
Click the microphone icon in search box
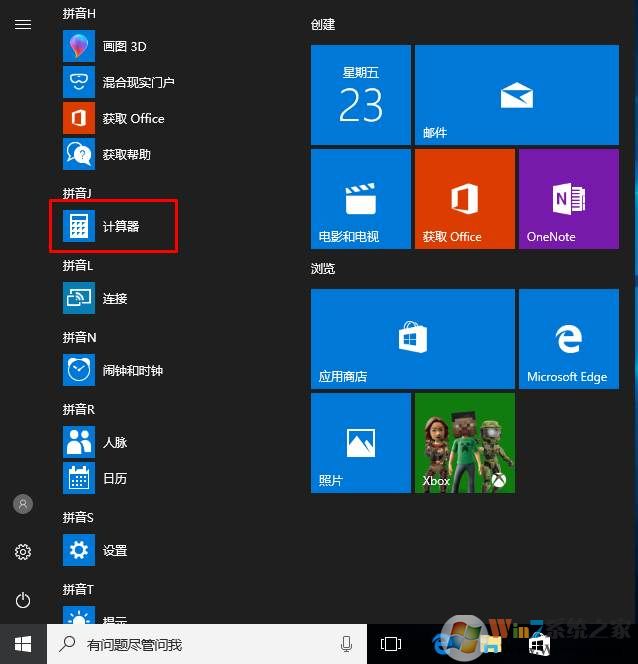pos(346,644)
